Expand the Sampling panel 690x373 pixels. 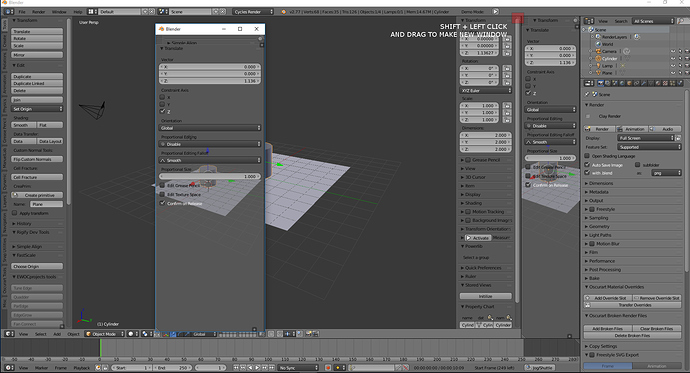tap(598, 218)
